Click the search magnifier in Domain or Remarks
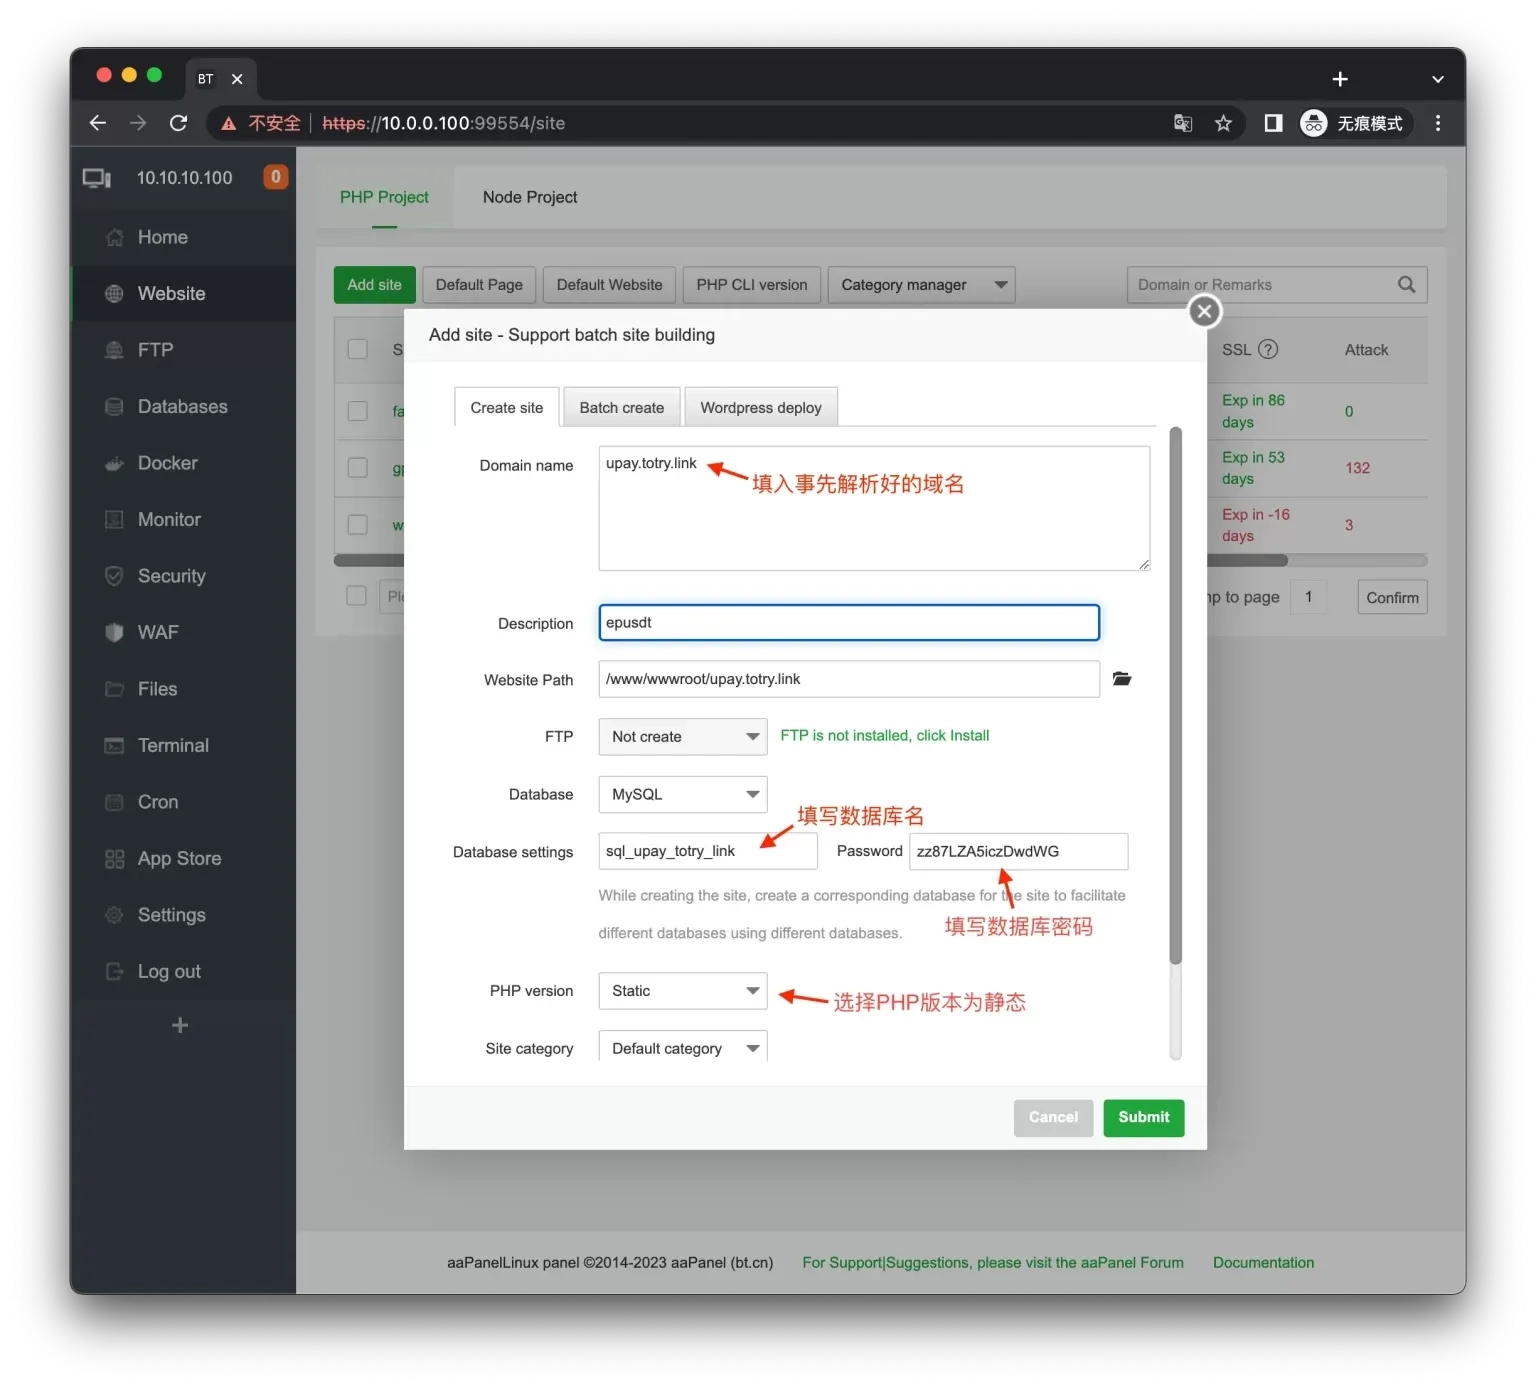This screenshot has width=1536, height=1387. (1406, 285)
